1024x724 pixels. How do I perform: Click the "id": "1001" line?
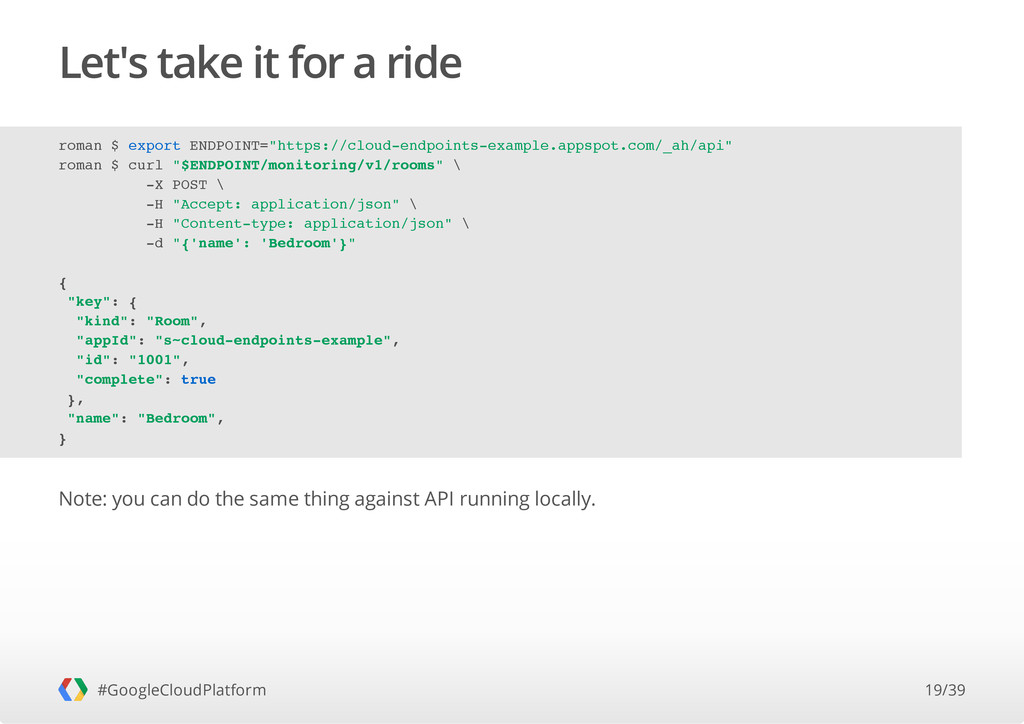tap(133, 360)
